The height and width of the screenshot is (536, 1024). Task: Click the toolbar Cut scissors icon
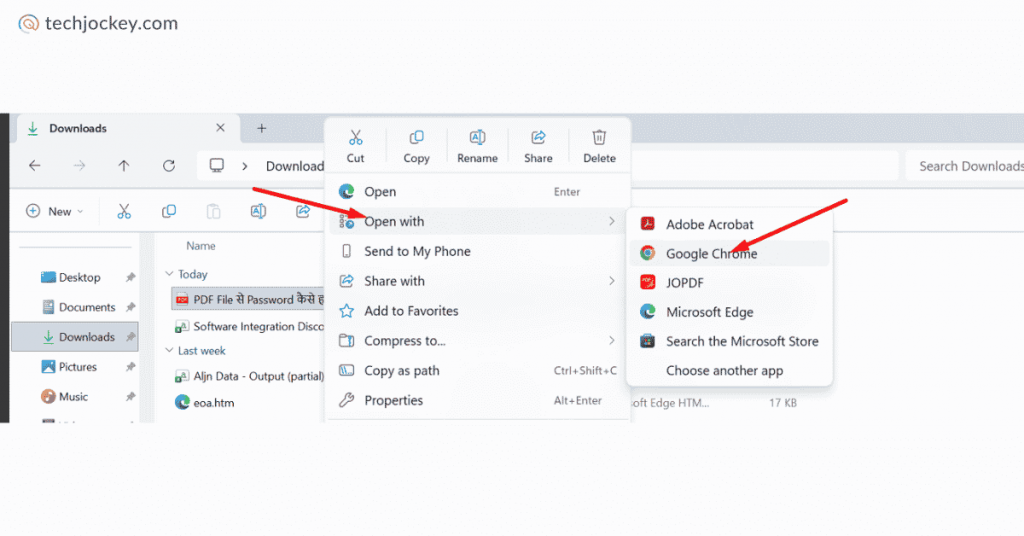(x=124, y=212)
